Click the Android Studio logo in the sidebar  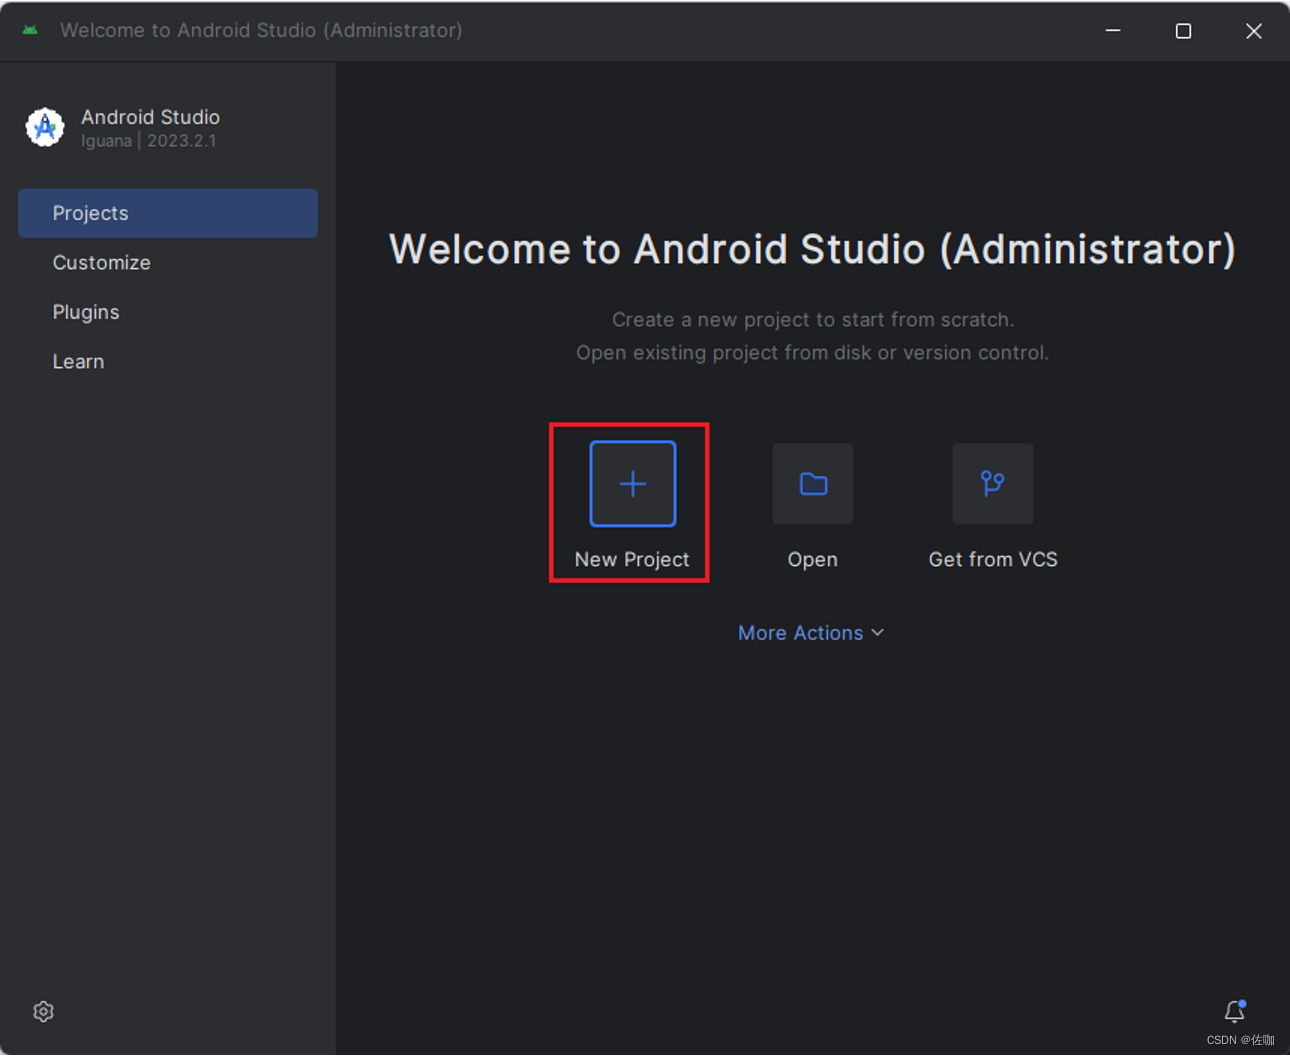(45, 128)
